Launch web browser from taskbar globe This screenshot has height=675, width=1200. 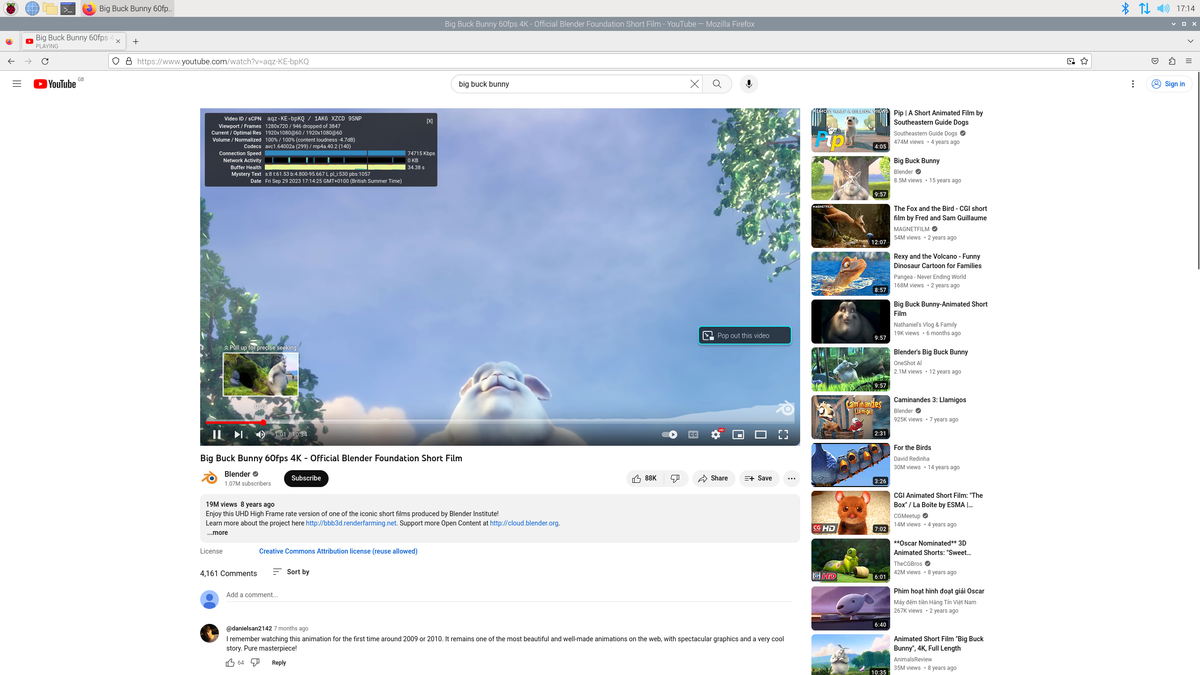click(x=32, y=8)
